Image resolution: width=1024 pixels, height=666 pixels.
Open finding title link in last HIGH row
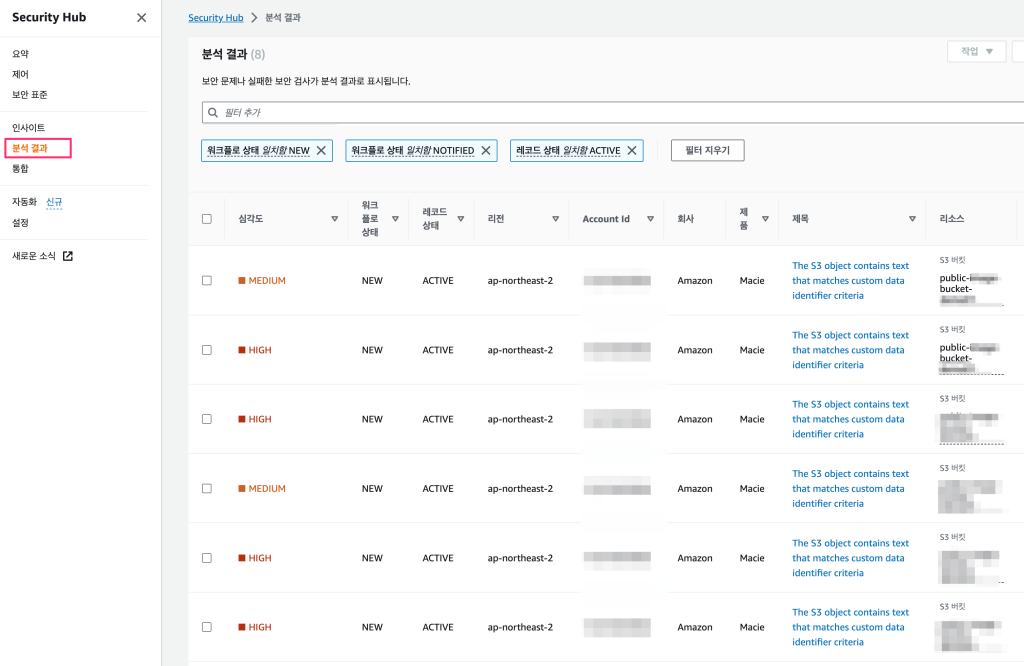(850, 627)
